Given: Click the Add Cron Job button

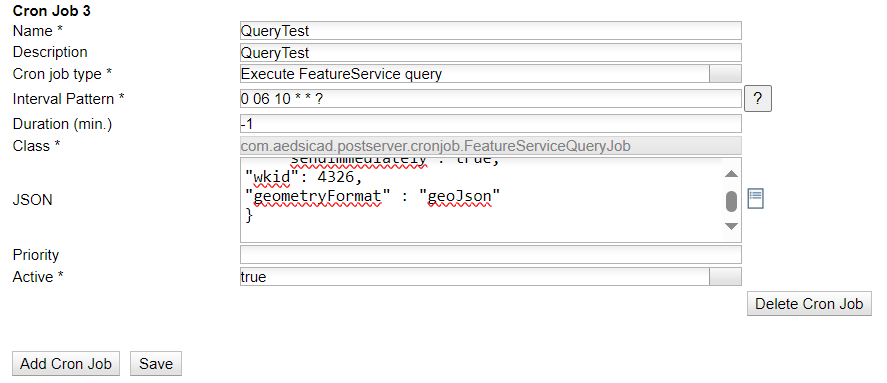Looking at the screenshot, I should 66,363.
